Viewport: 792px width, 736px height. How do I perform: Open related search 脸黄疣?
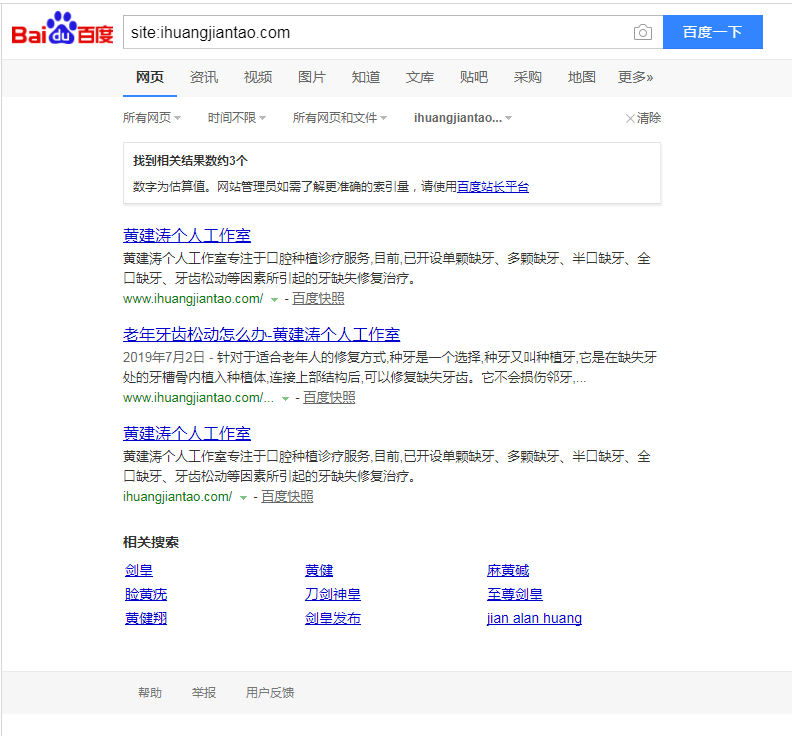point(146,594)
